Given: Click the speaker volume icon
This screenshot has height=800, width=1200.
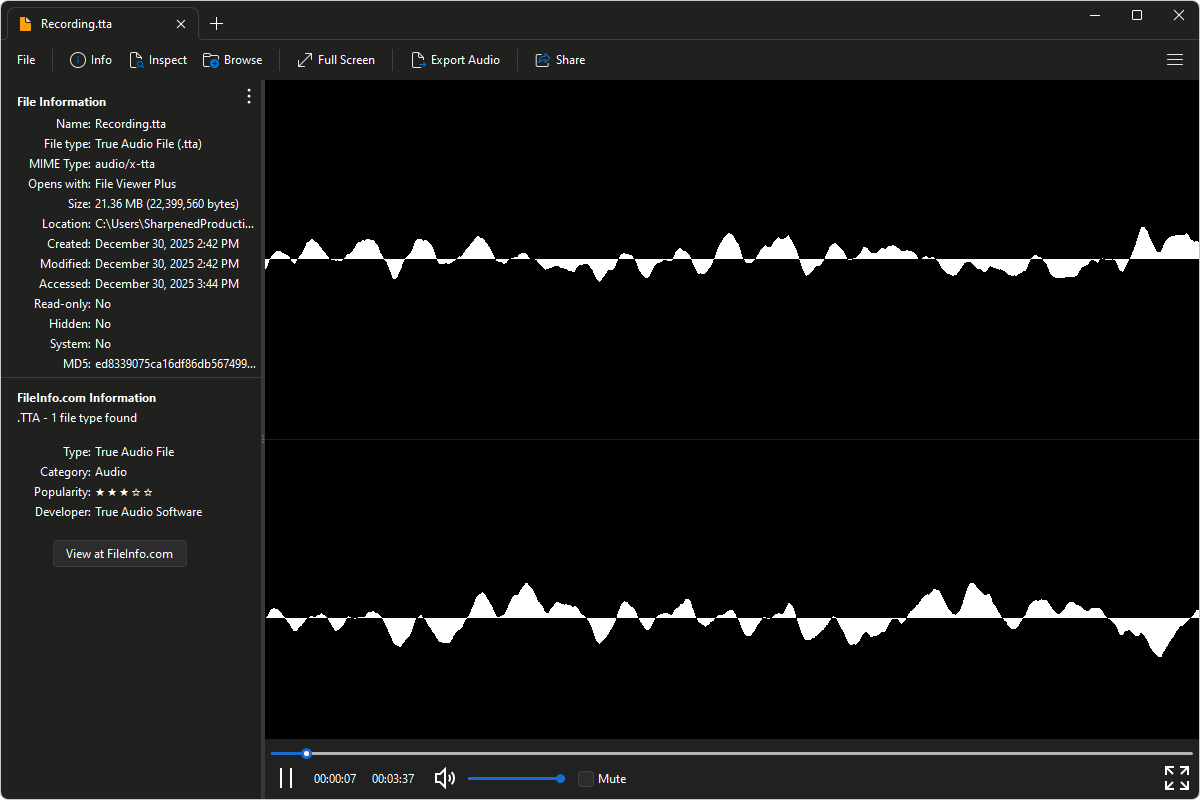Looking at the screenshot, I should (x=445, y=778).
